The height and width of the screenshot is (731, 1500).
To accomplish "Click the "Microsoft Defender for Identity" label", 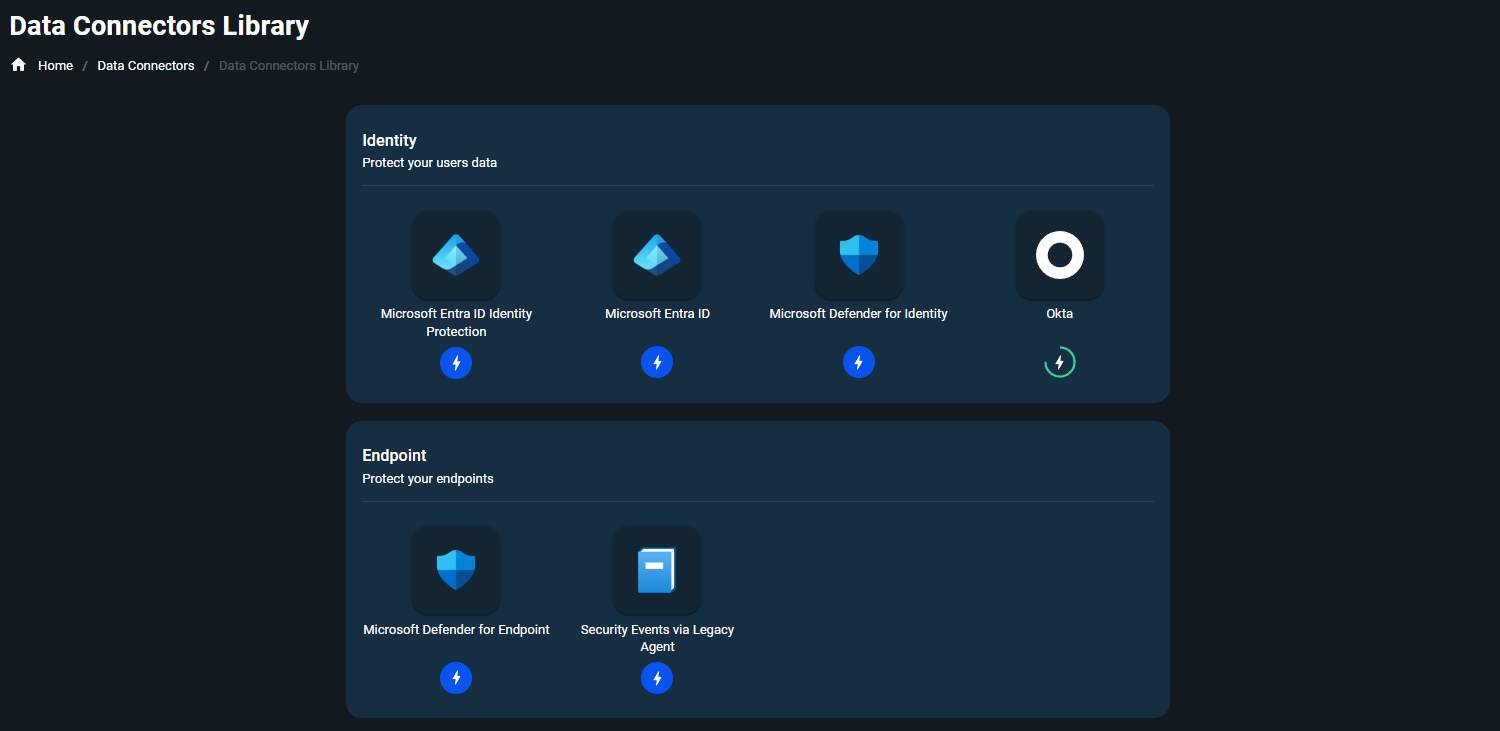I will pos(859,314).
